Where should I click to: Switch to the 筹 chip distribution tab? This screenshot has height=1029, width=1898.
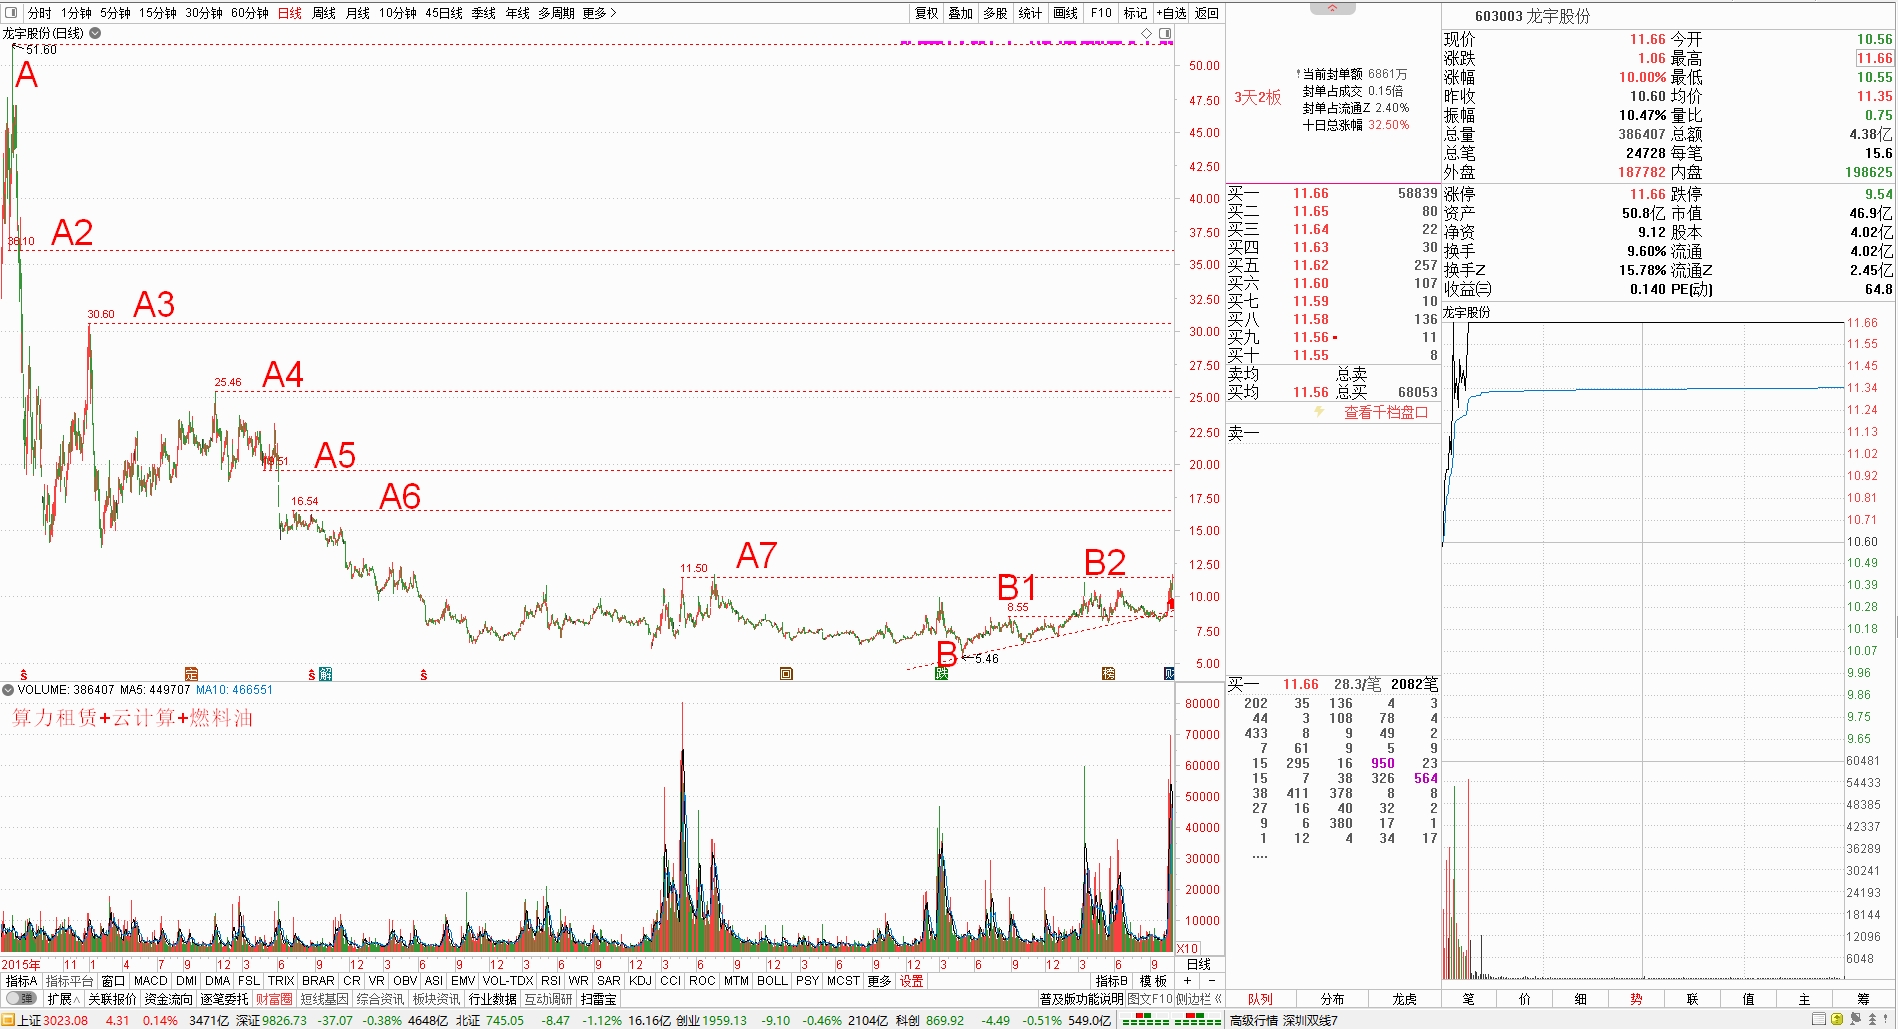(1863, 999)
